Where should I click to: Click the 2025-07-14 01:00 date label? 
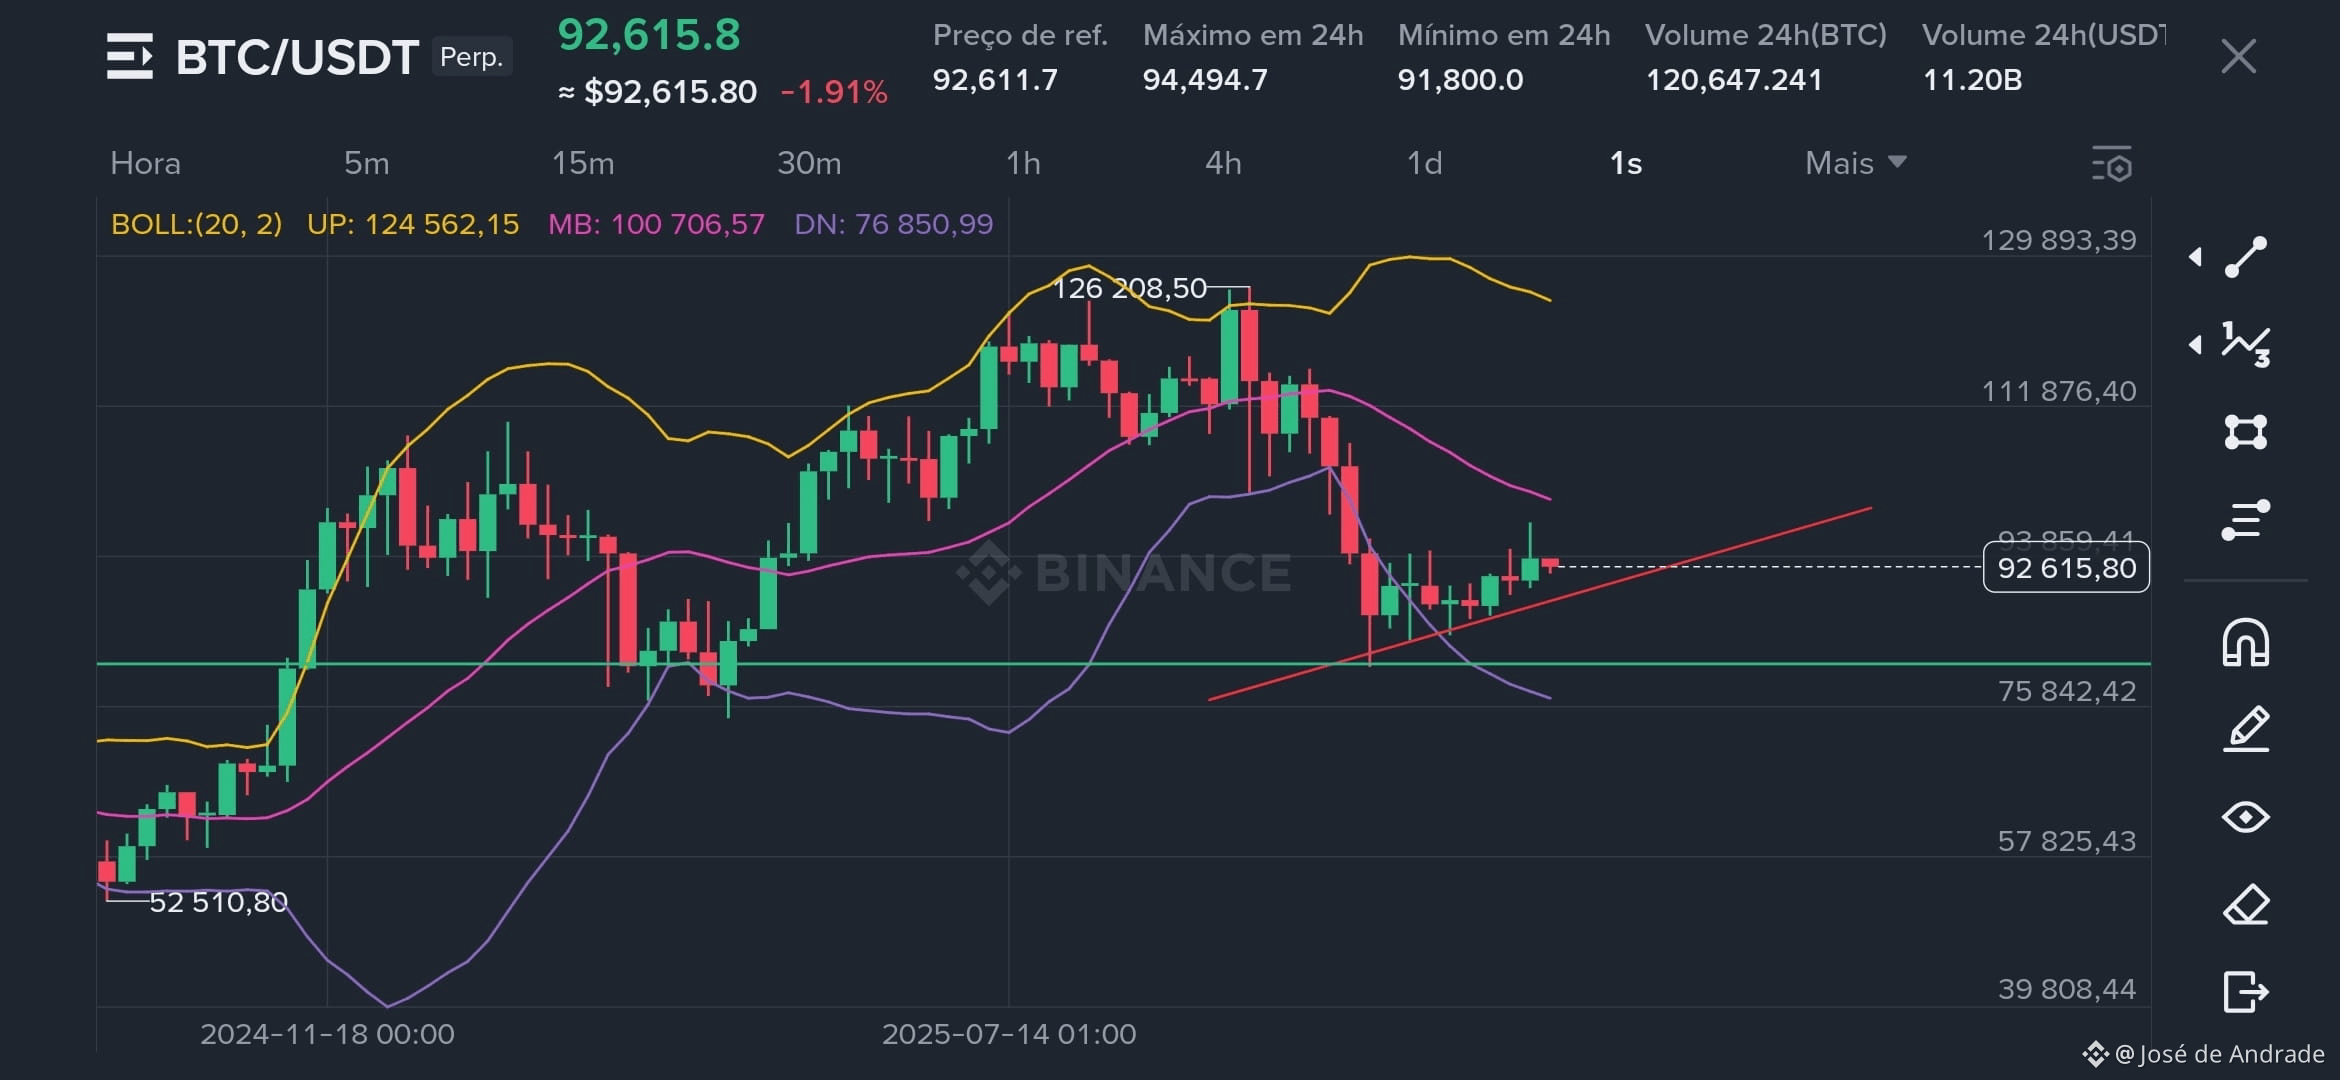[x=1009, y=1034]
